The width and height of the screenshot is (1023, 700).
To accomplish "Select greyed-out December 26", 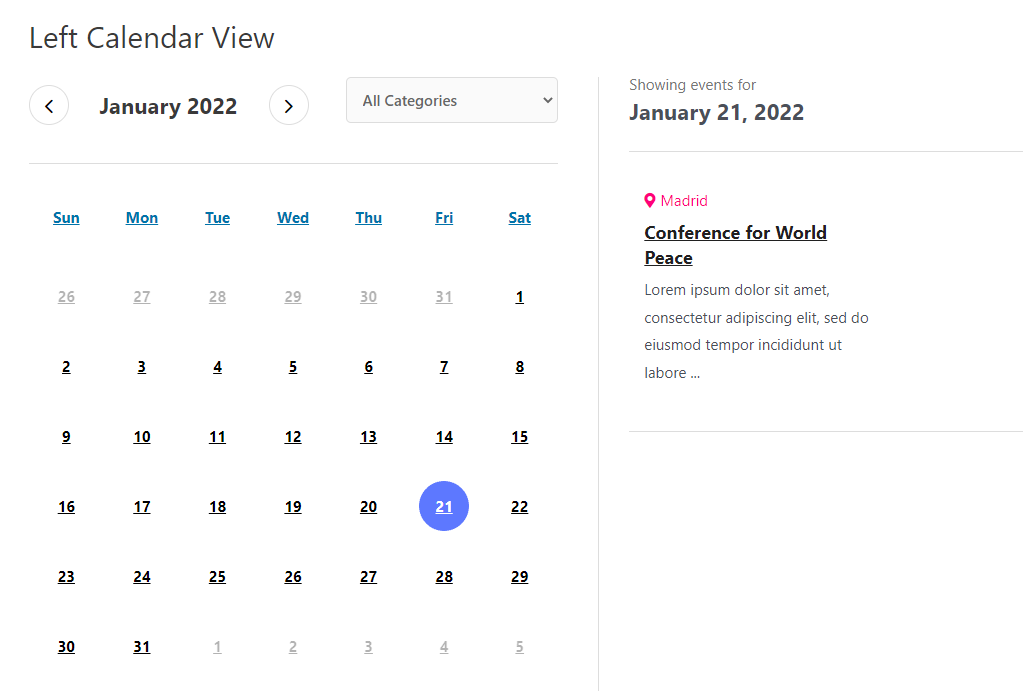I will tap(67, 297).
